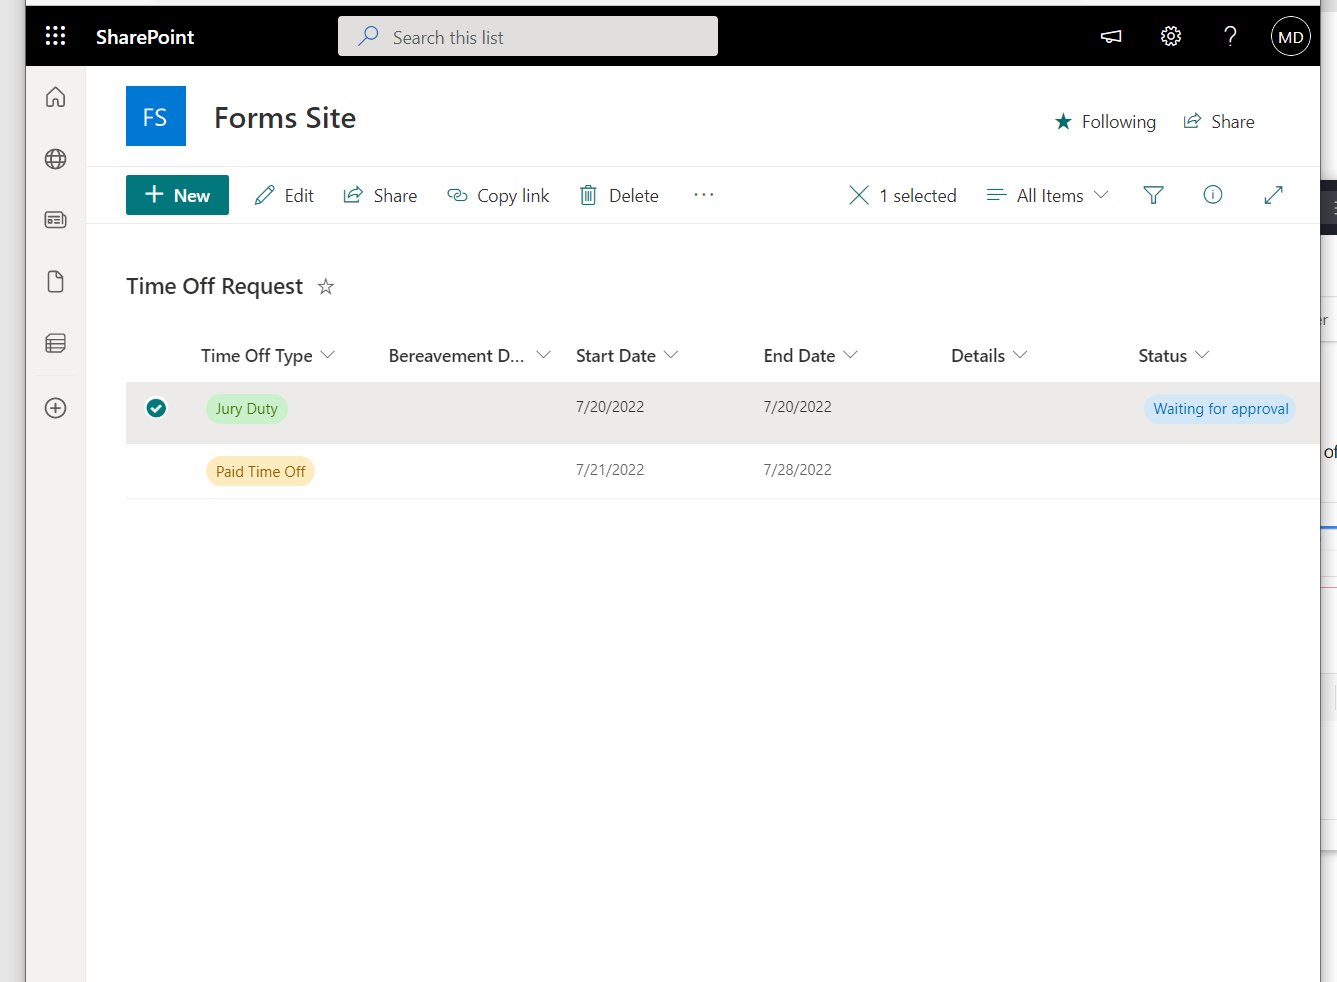Image resolution: width=1337 pixels, height=982 pixels.
Task: Click the Paid Time Off tag
Action: click(x=260, y=472)
